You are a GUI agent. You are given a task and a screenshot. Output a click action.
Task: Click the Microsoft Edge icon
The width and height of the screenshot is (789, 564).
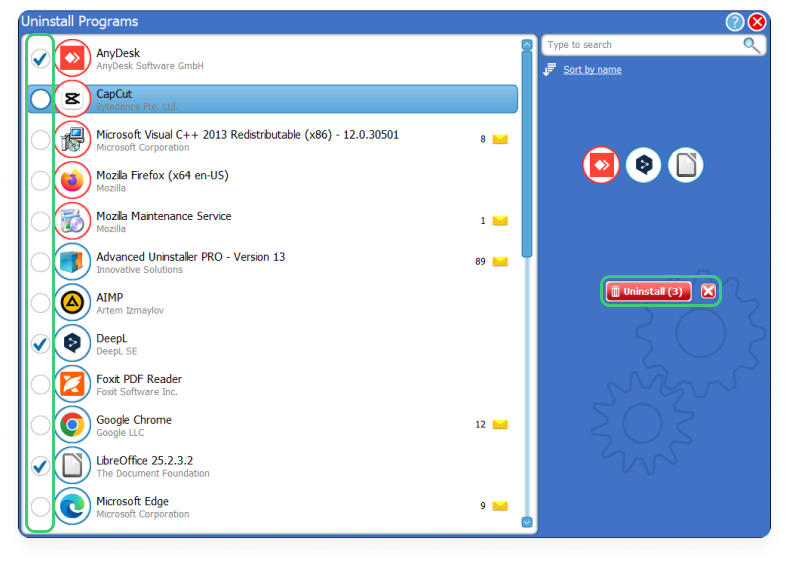point(72,507)
